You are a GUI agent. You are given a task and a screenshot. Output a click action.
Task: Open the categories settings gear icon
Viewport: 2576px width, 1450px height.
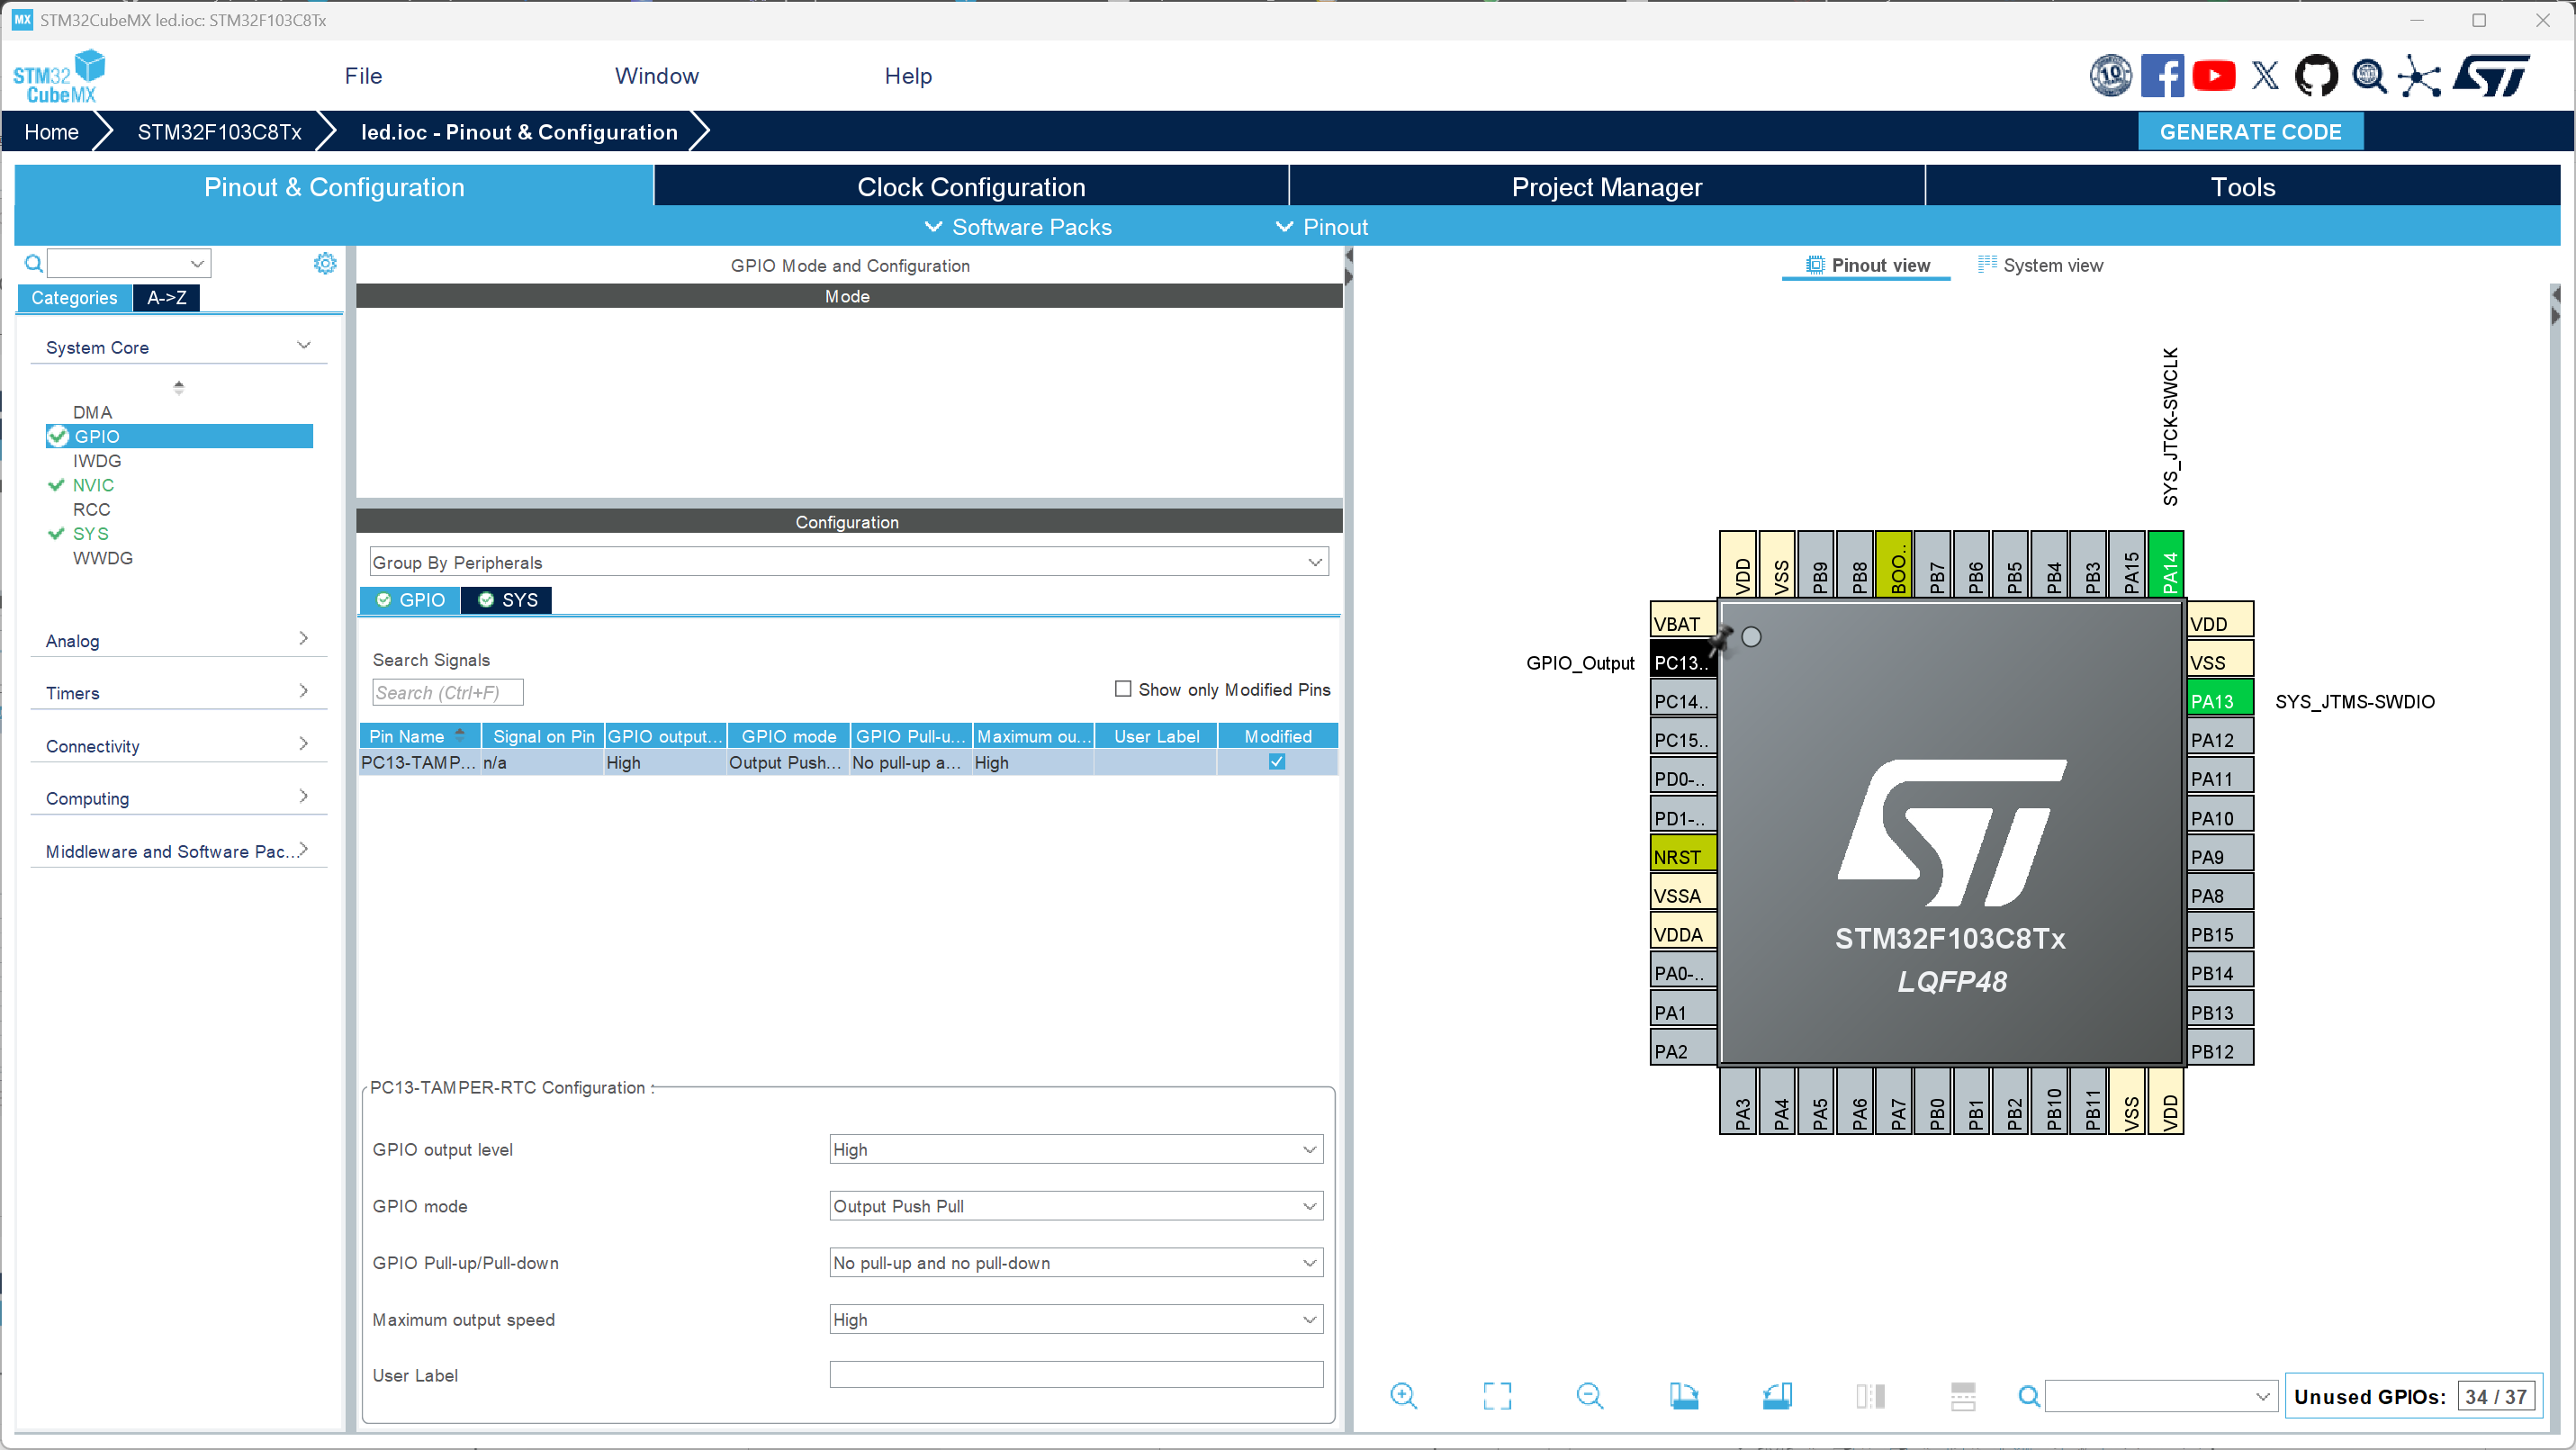(325, 263)
